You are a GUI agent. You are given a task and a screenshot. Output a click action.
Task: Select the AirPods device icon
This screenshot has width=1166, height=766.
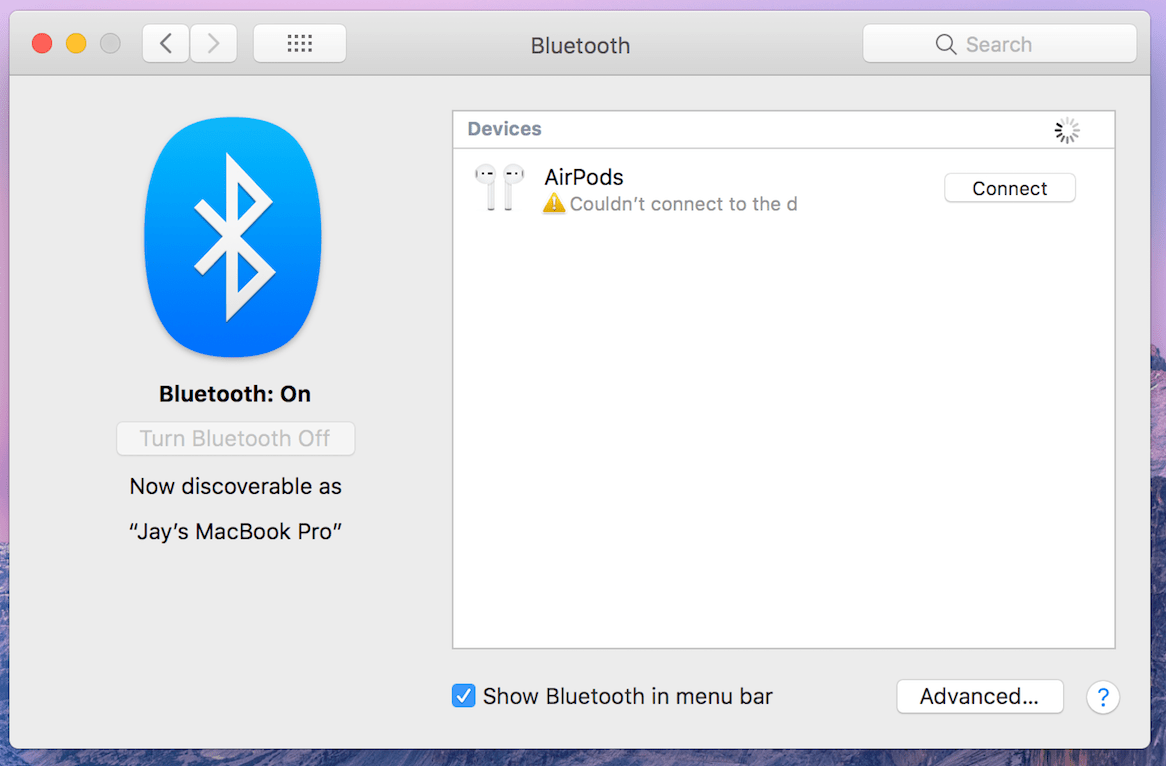tap(499, 187)
